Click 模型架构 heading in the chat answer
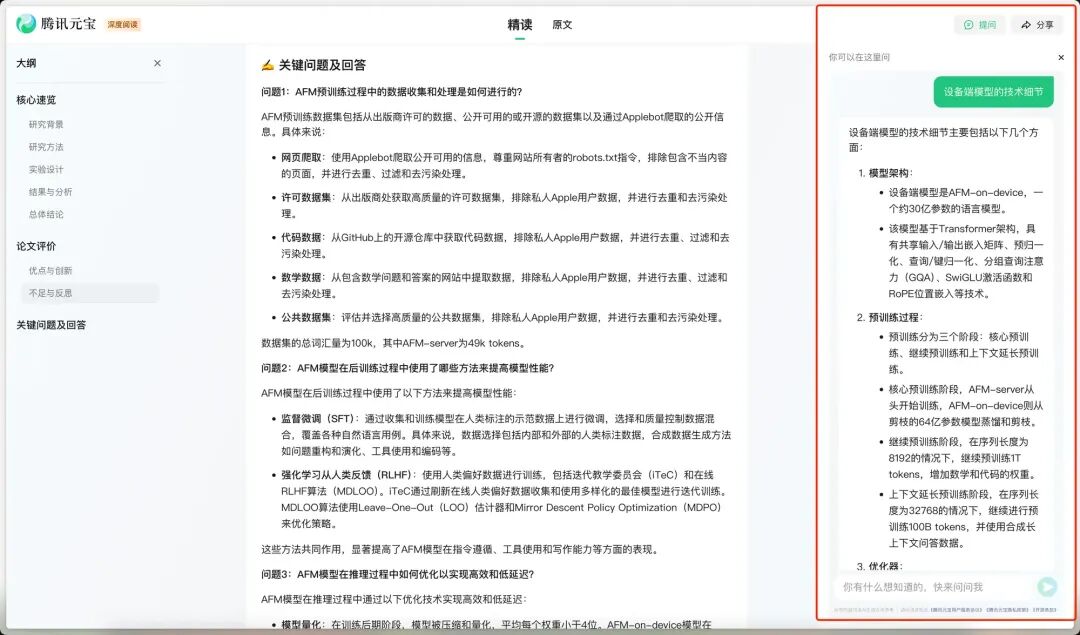The height and width of the screenshot is (635, 1080). click(889, 173)
